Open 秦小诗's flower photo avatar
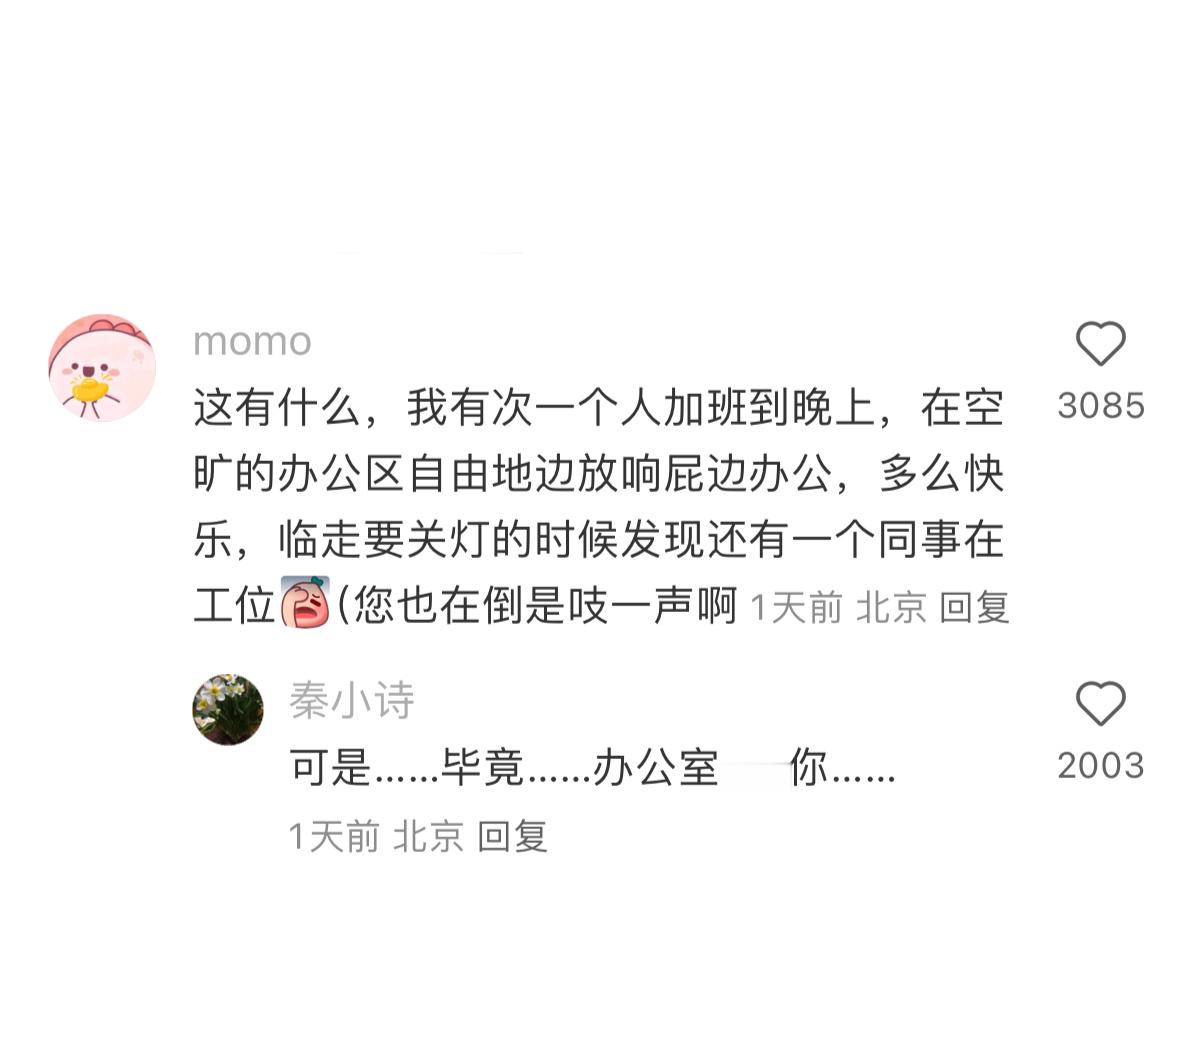Image resolution: width=1179 pixels, height=1037 pixels. (x=228, y=709)
